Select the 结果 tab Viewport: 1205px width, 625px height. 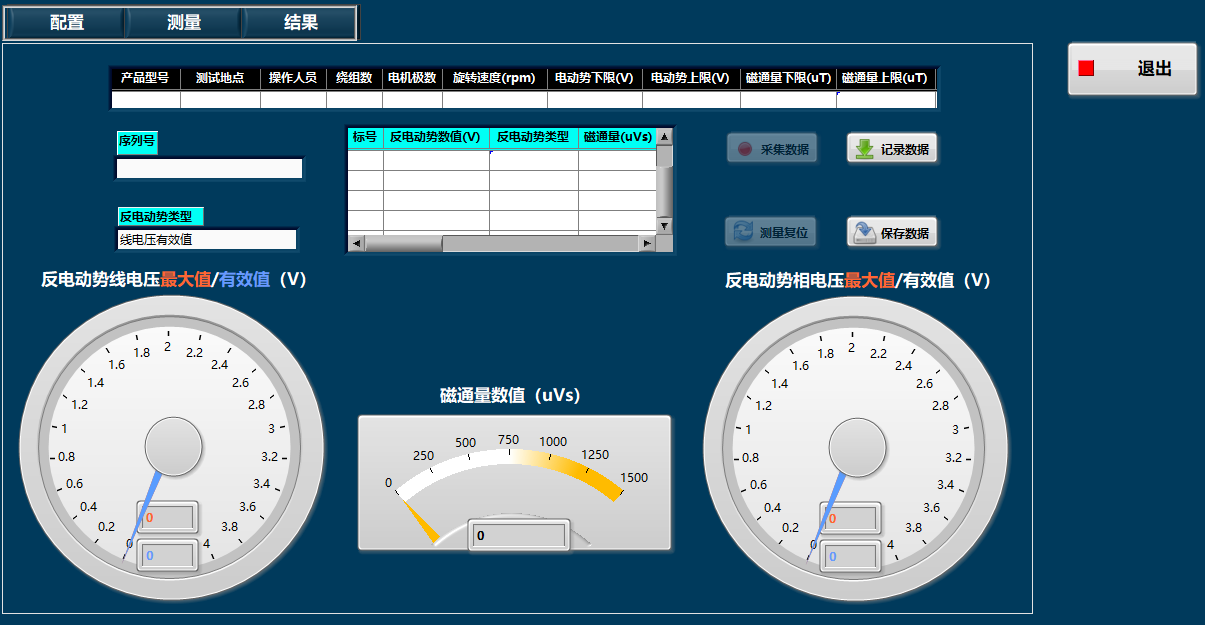301,23
